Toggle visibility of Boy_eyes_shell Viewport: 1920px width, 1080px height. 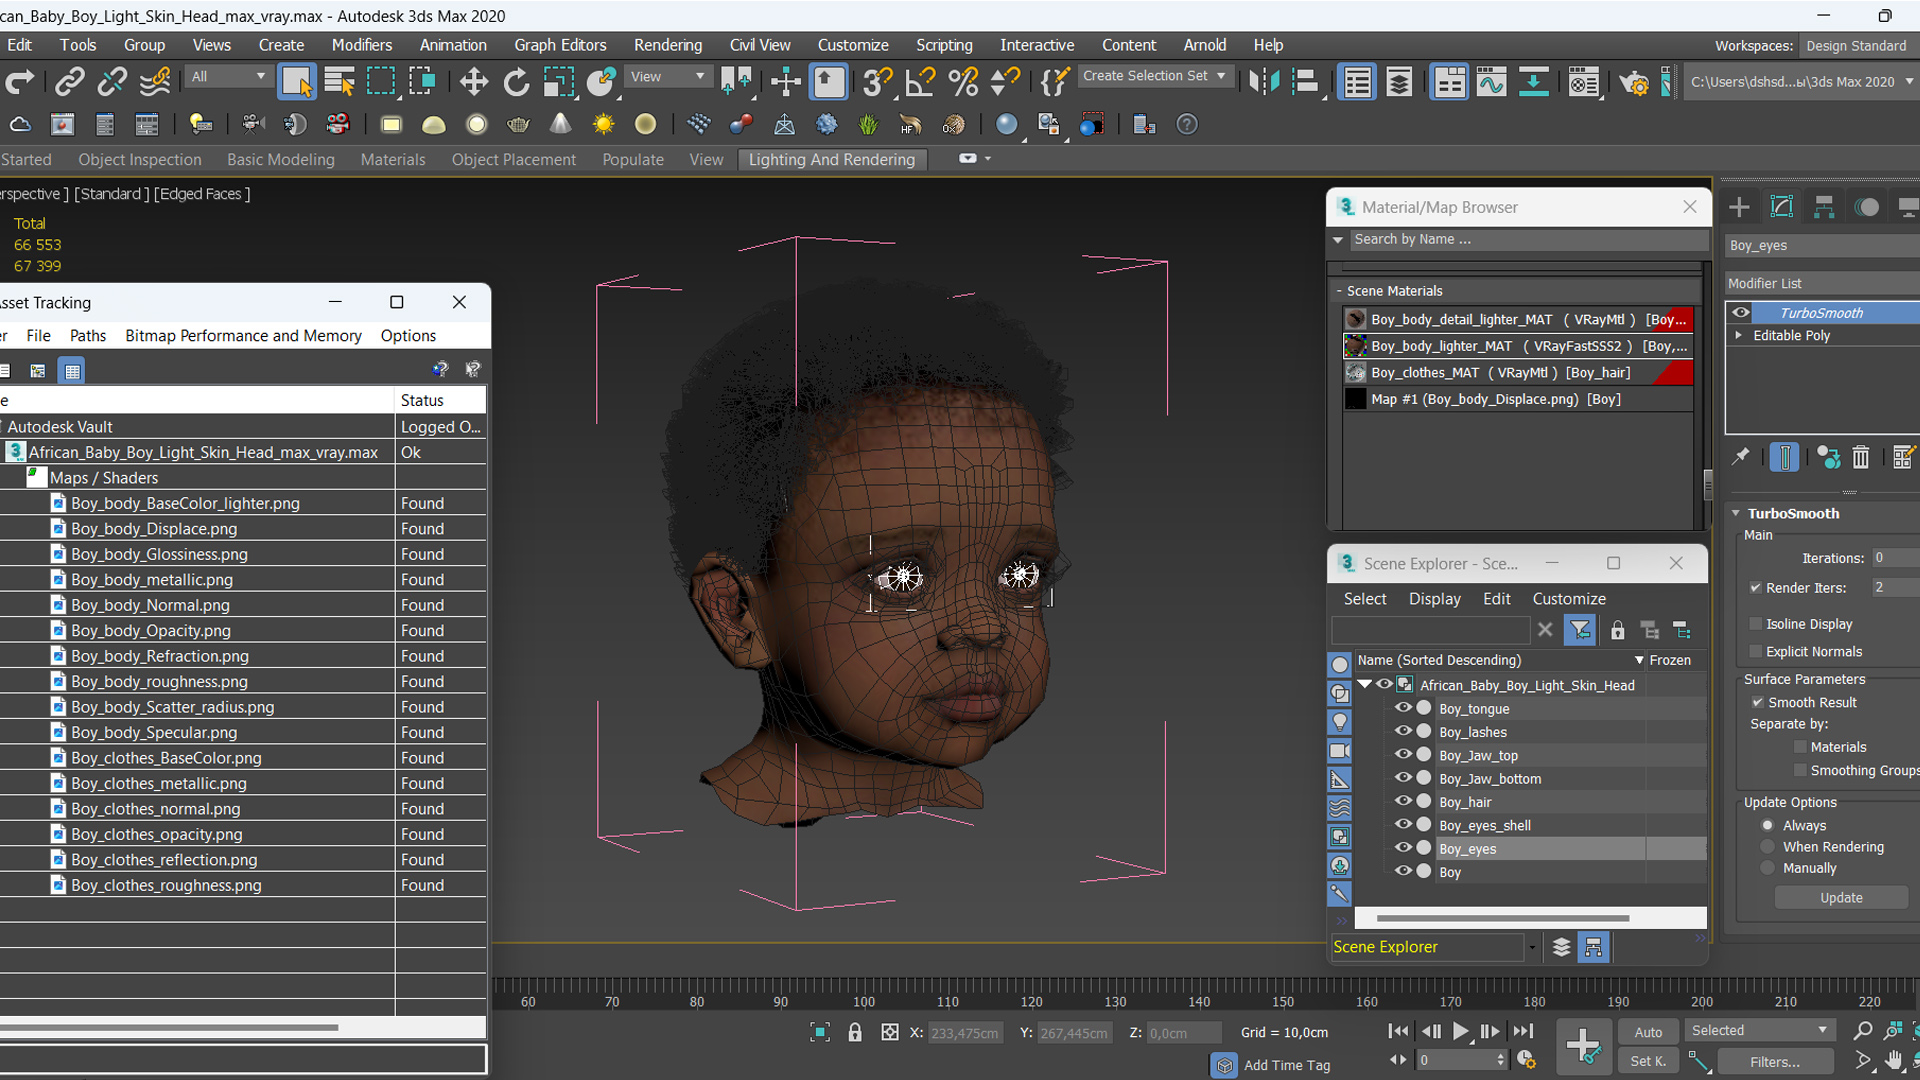(x=1403, y=825)
